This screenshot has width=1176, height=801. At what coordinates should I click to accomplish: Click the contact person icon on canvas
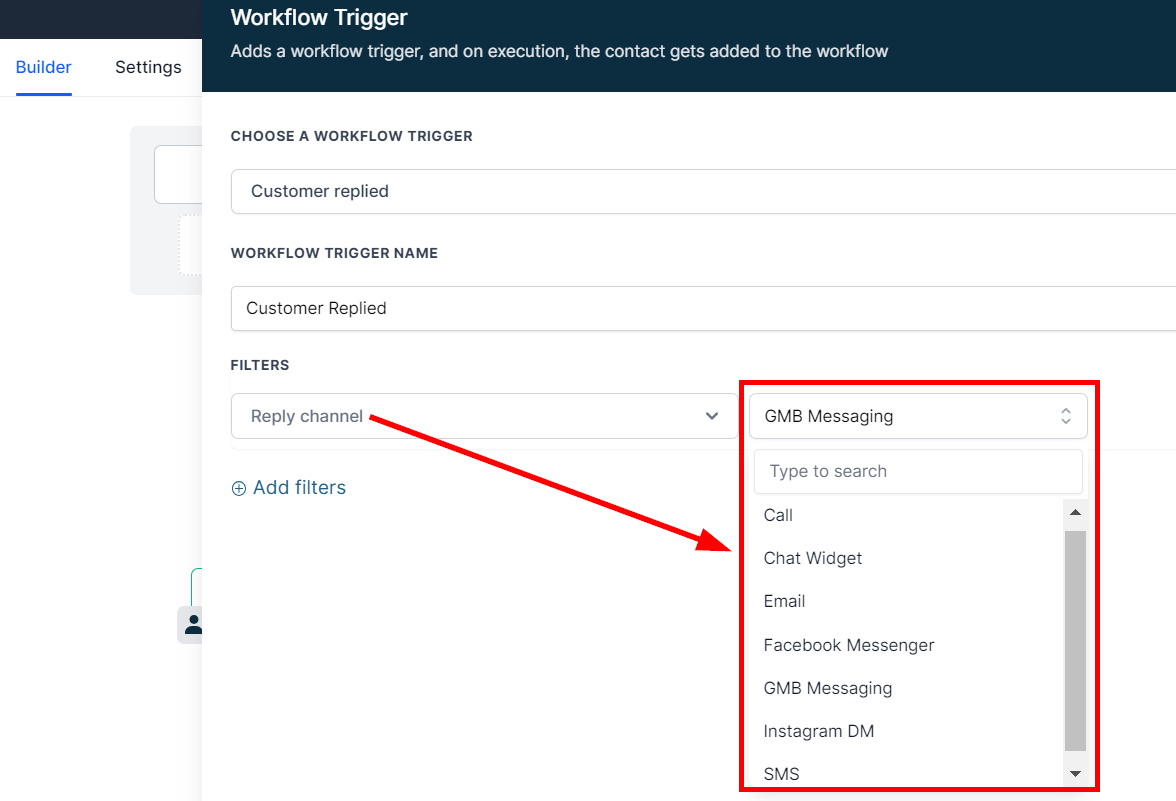click(192, 625)
